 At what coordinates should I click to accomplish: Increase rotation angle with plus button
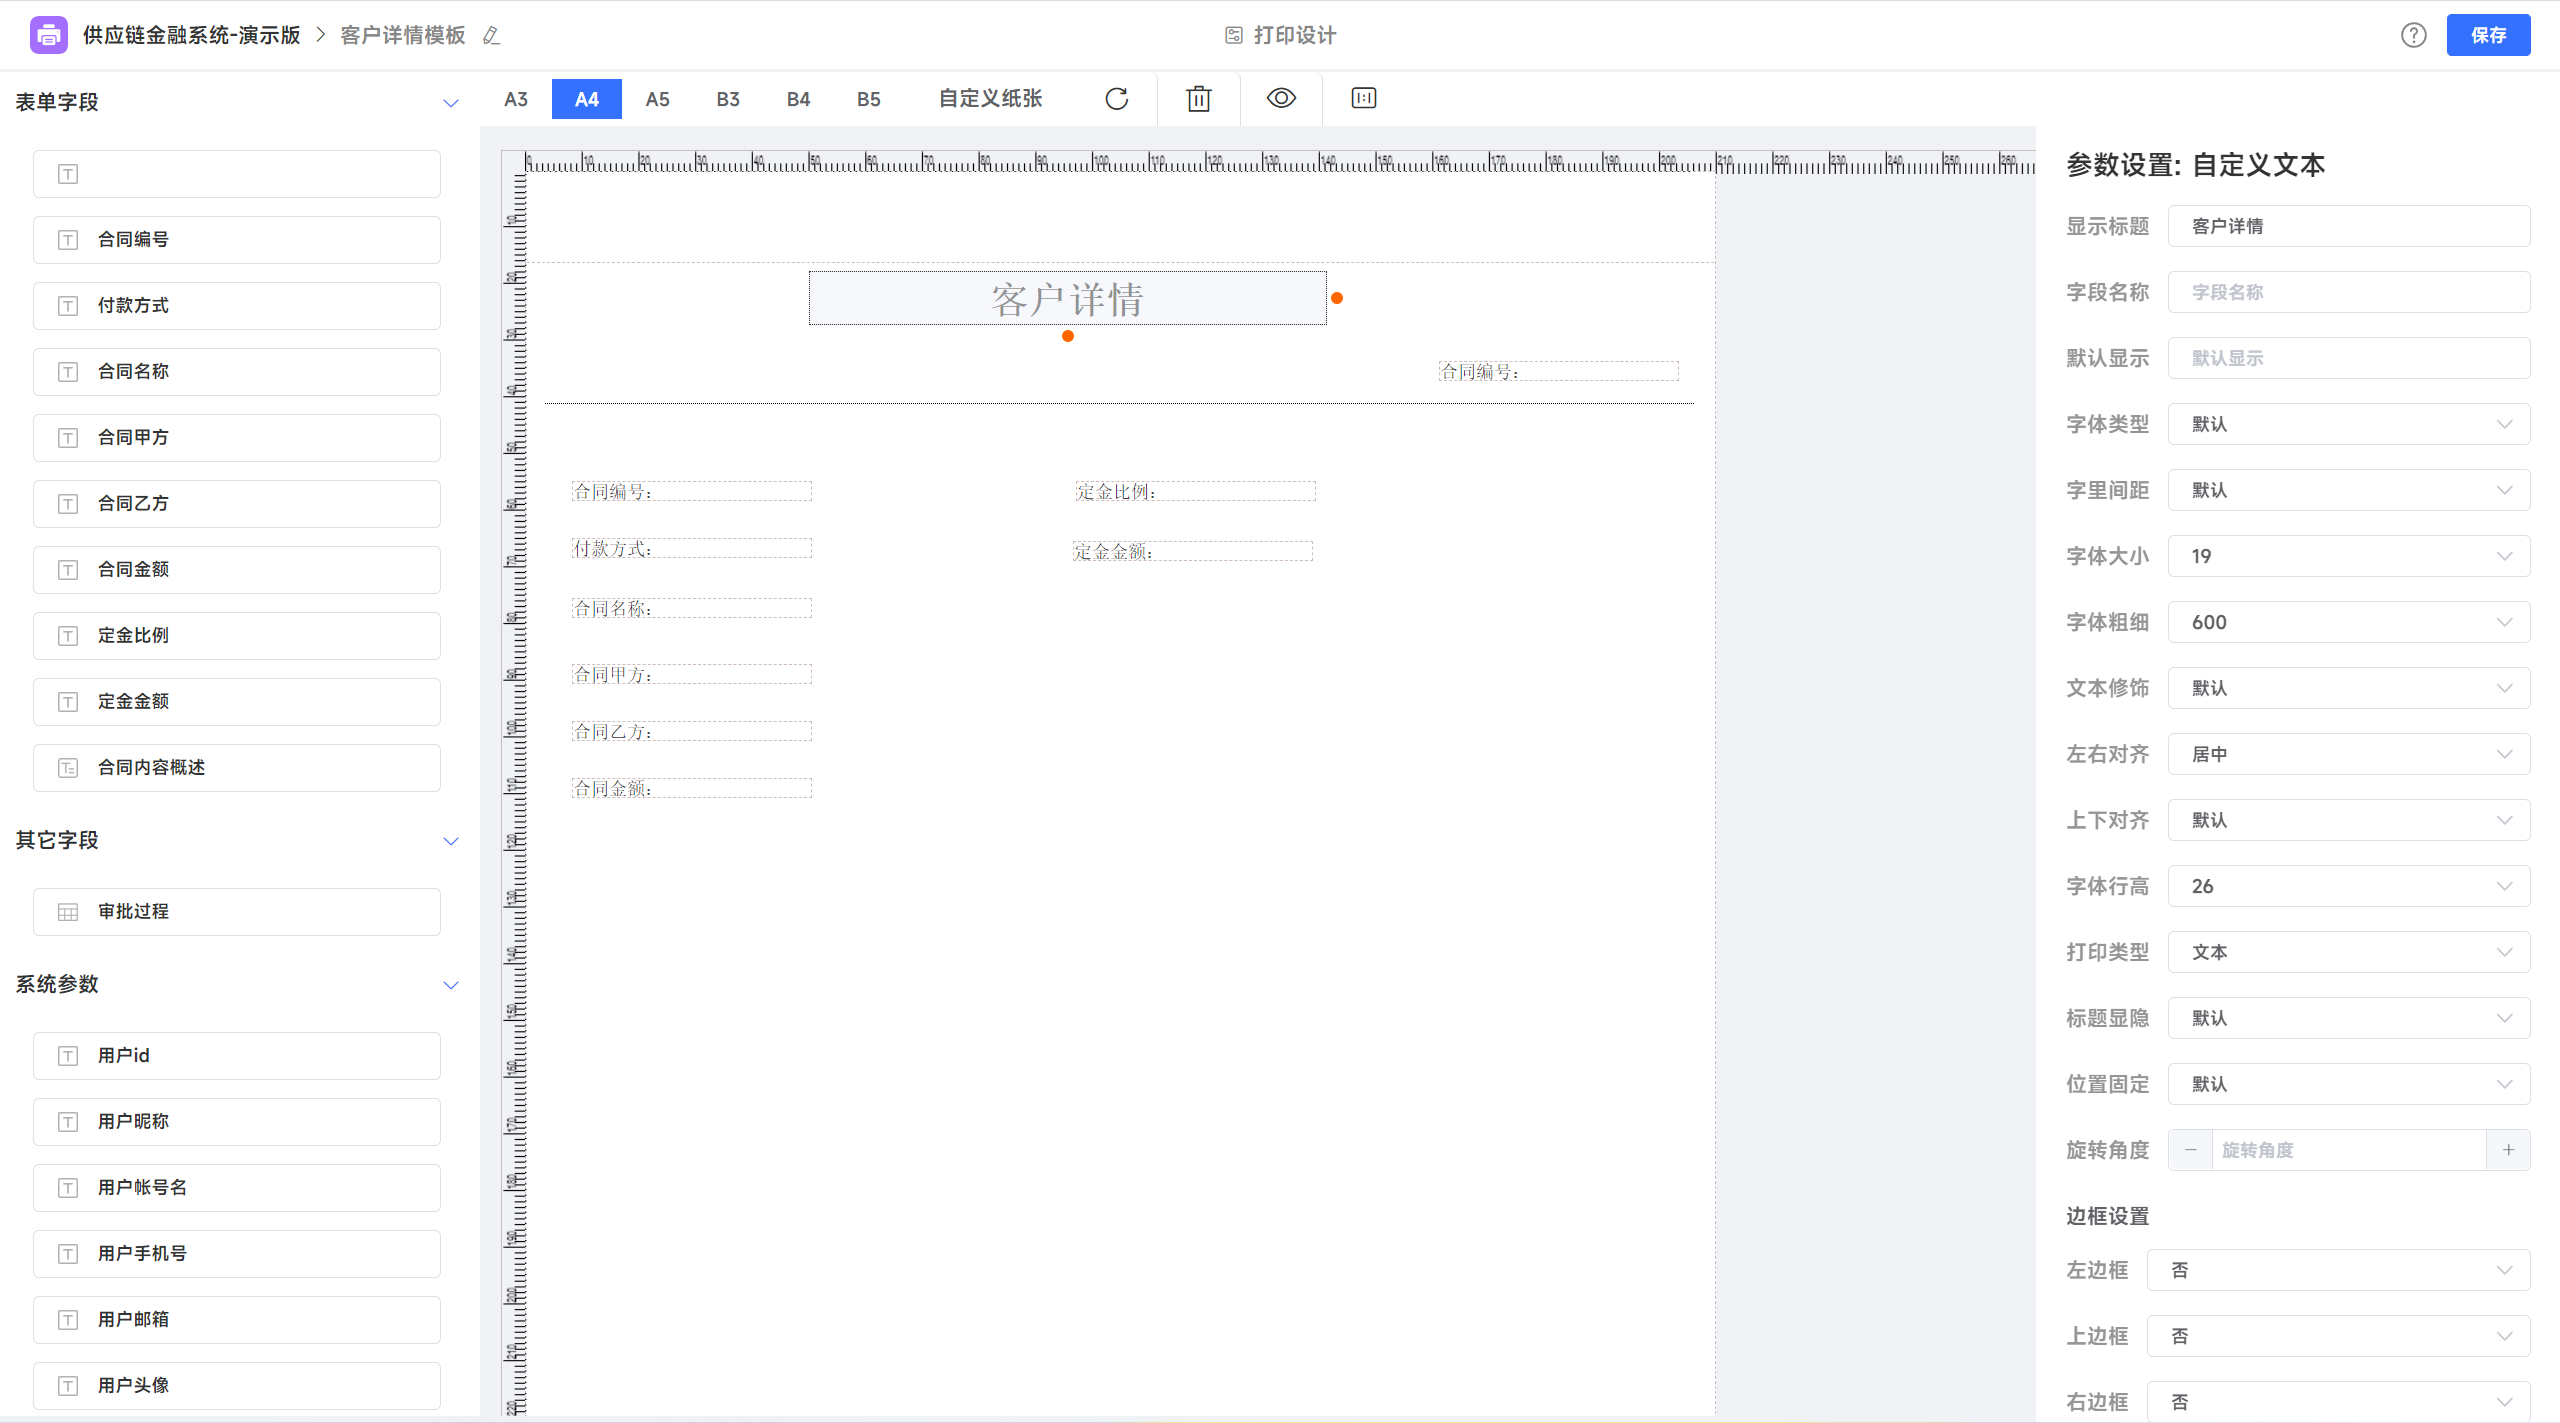pyautogui.click(x=2508, y=1150)
